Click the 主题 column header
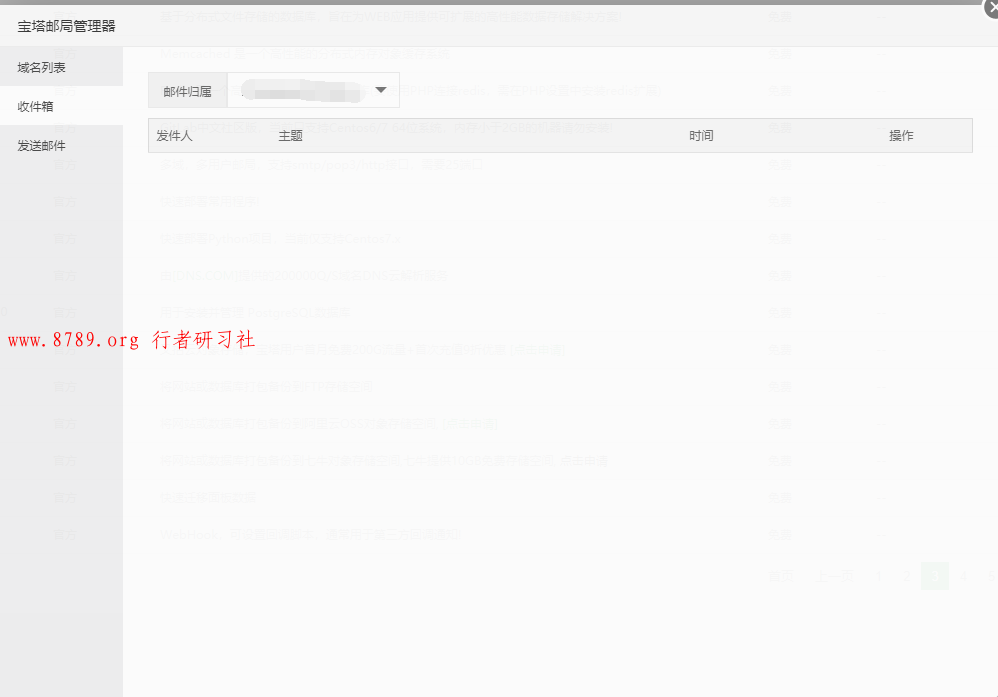This screenshot has height=697, width=998. (290, 136)
